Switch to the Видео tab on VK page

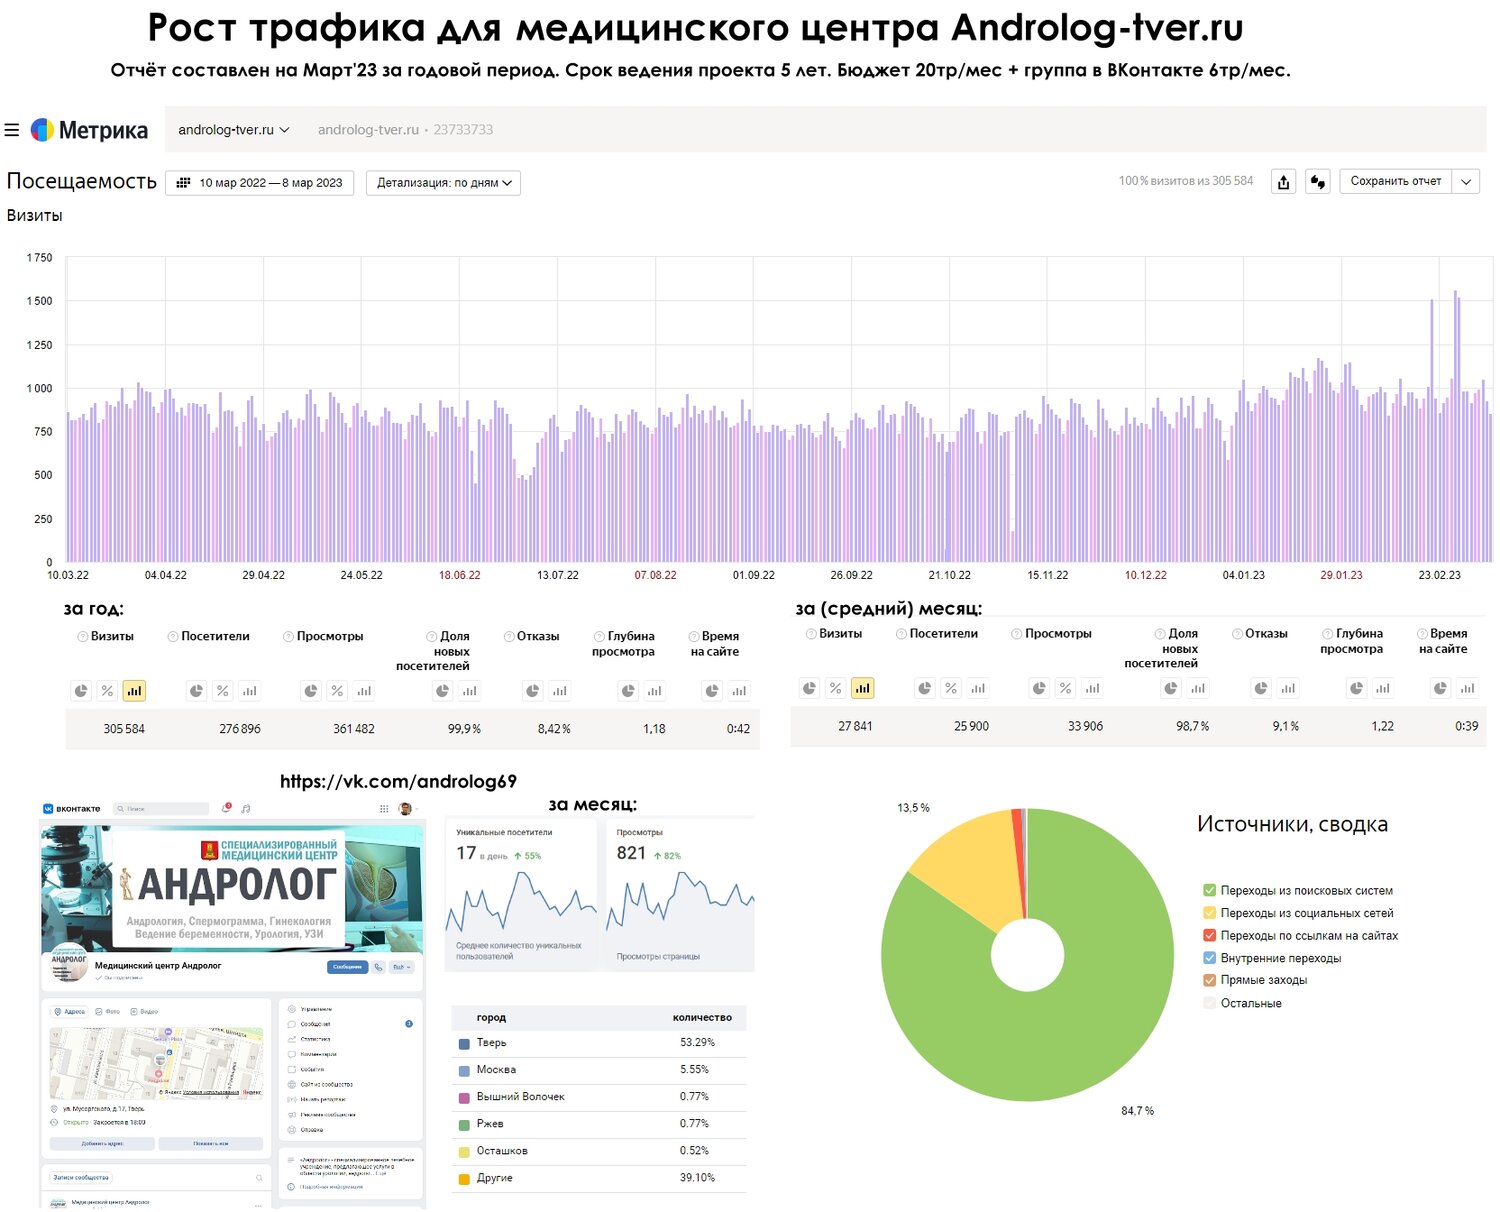pos(144,1012)
